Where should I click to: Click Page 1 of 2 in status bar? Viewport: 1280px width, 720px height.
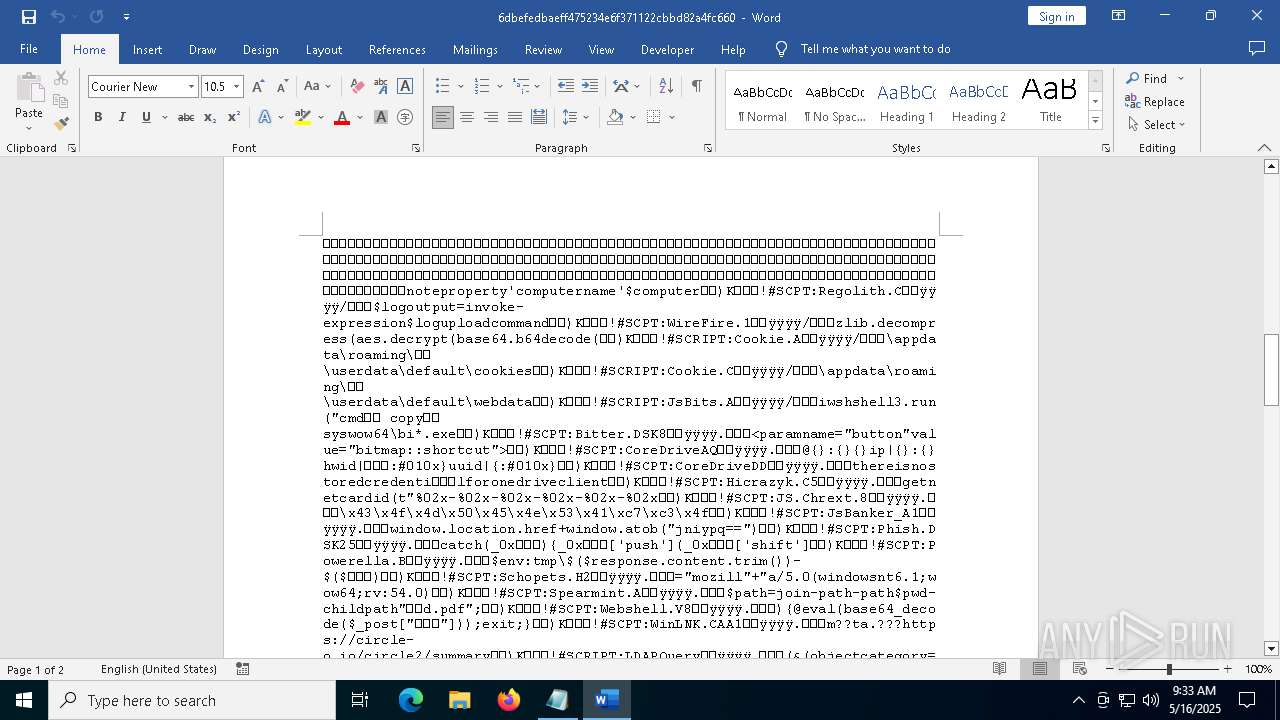tap(35, 669)
